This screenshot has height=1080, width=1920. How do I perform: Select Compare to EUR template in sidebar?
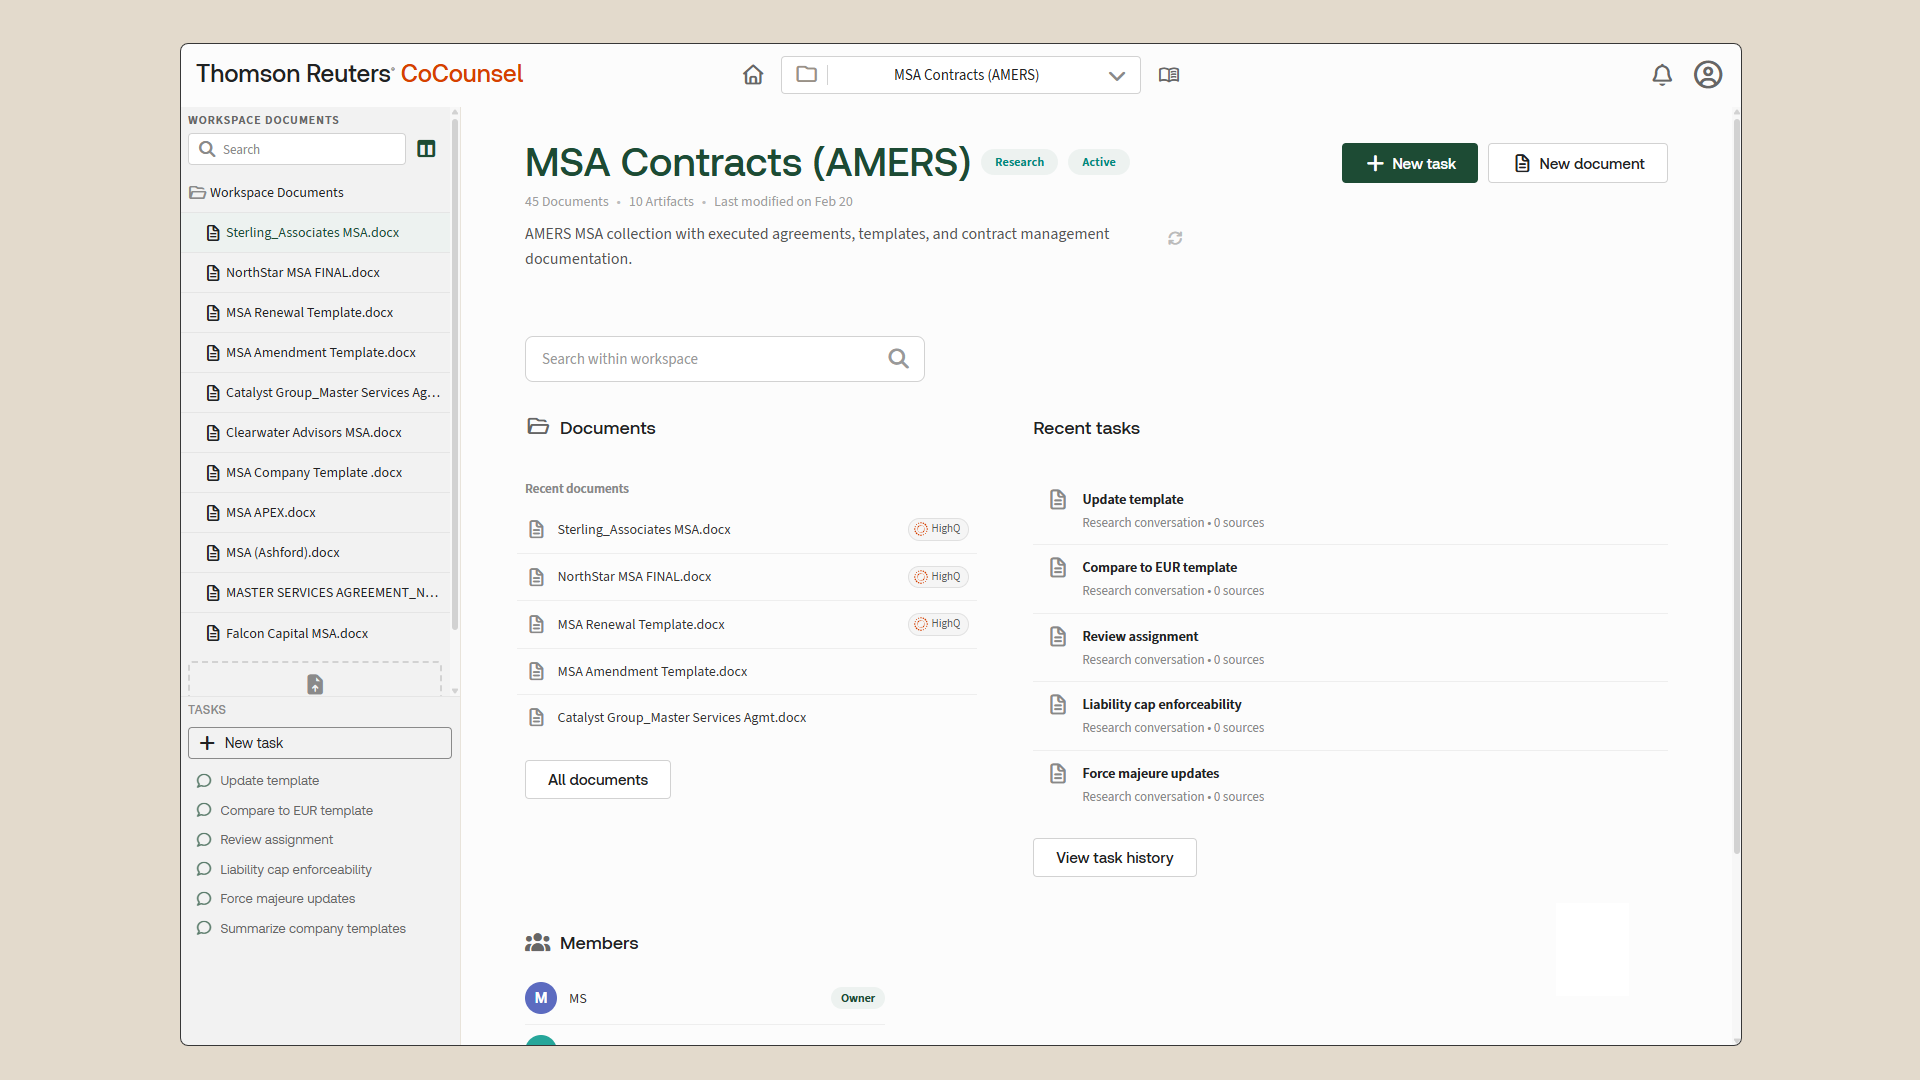(x=296, y=811)
